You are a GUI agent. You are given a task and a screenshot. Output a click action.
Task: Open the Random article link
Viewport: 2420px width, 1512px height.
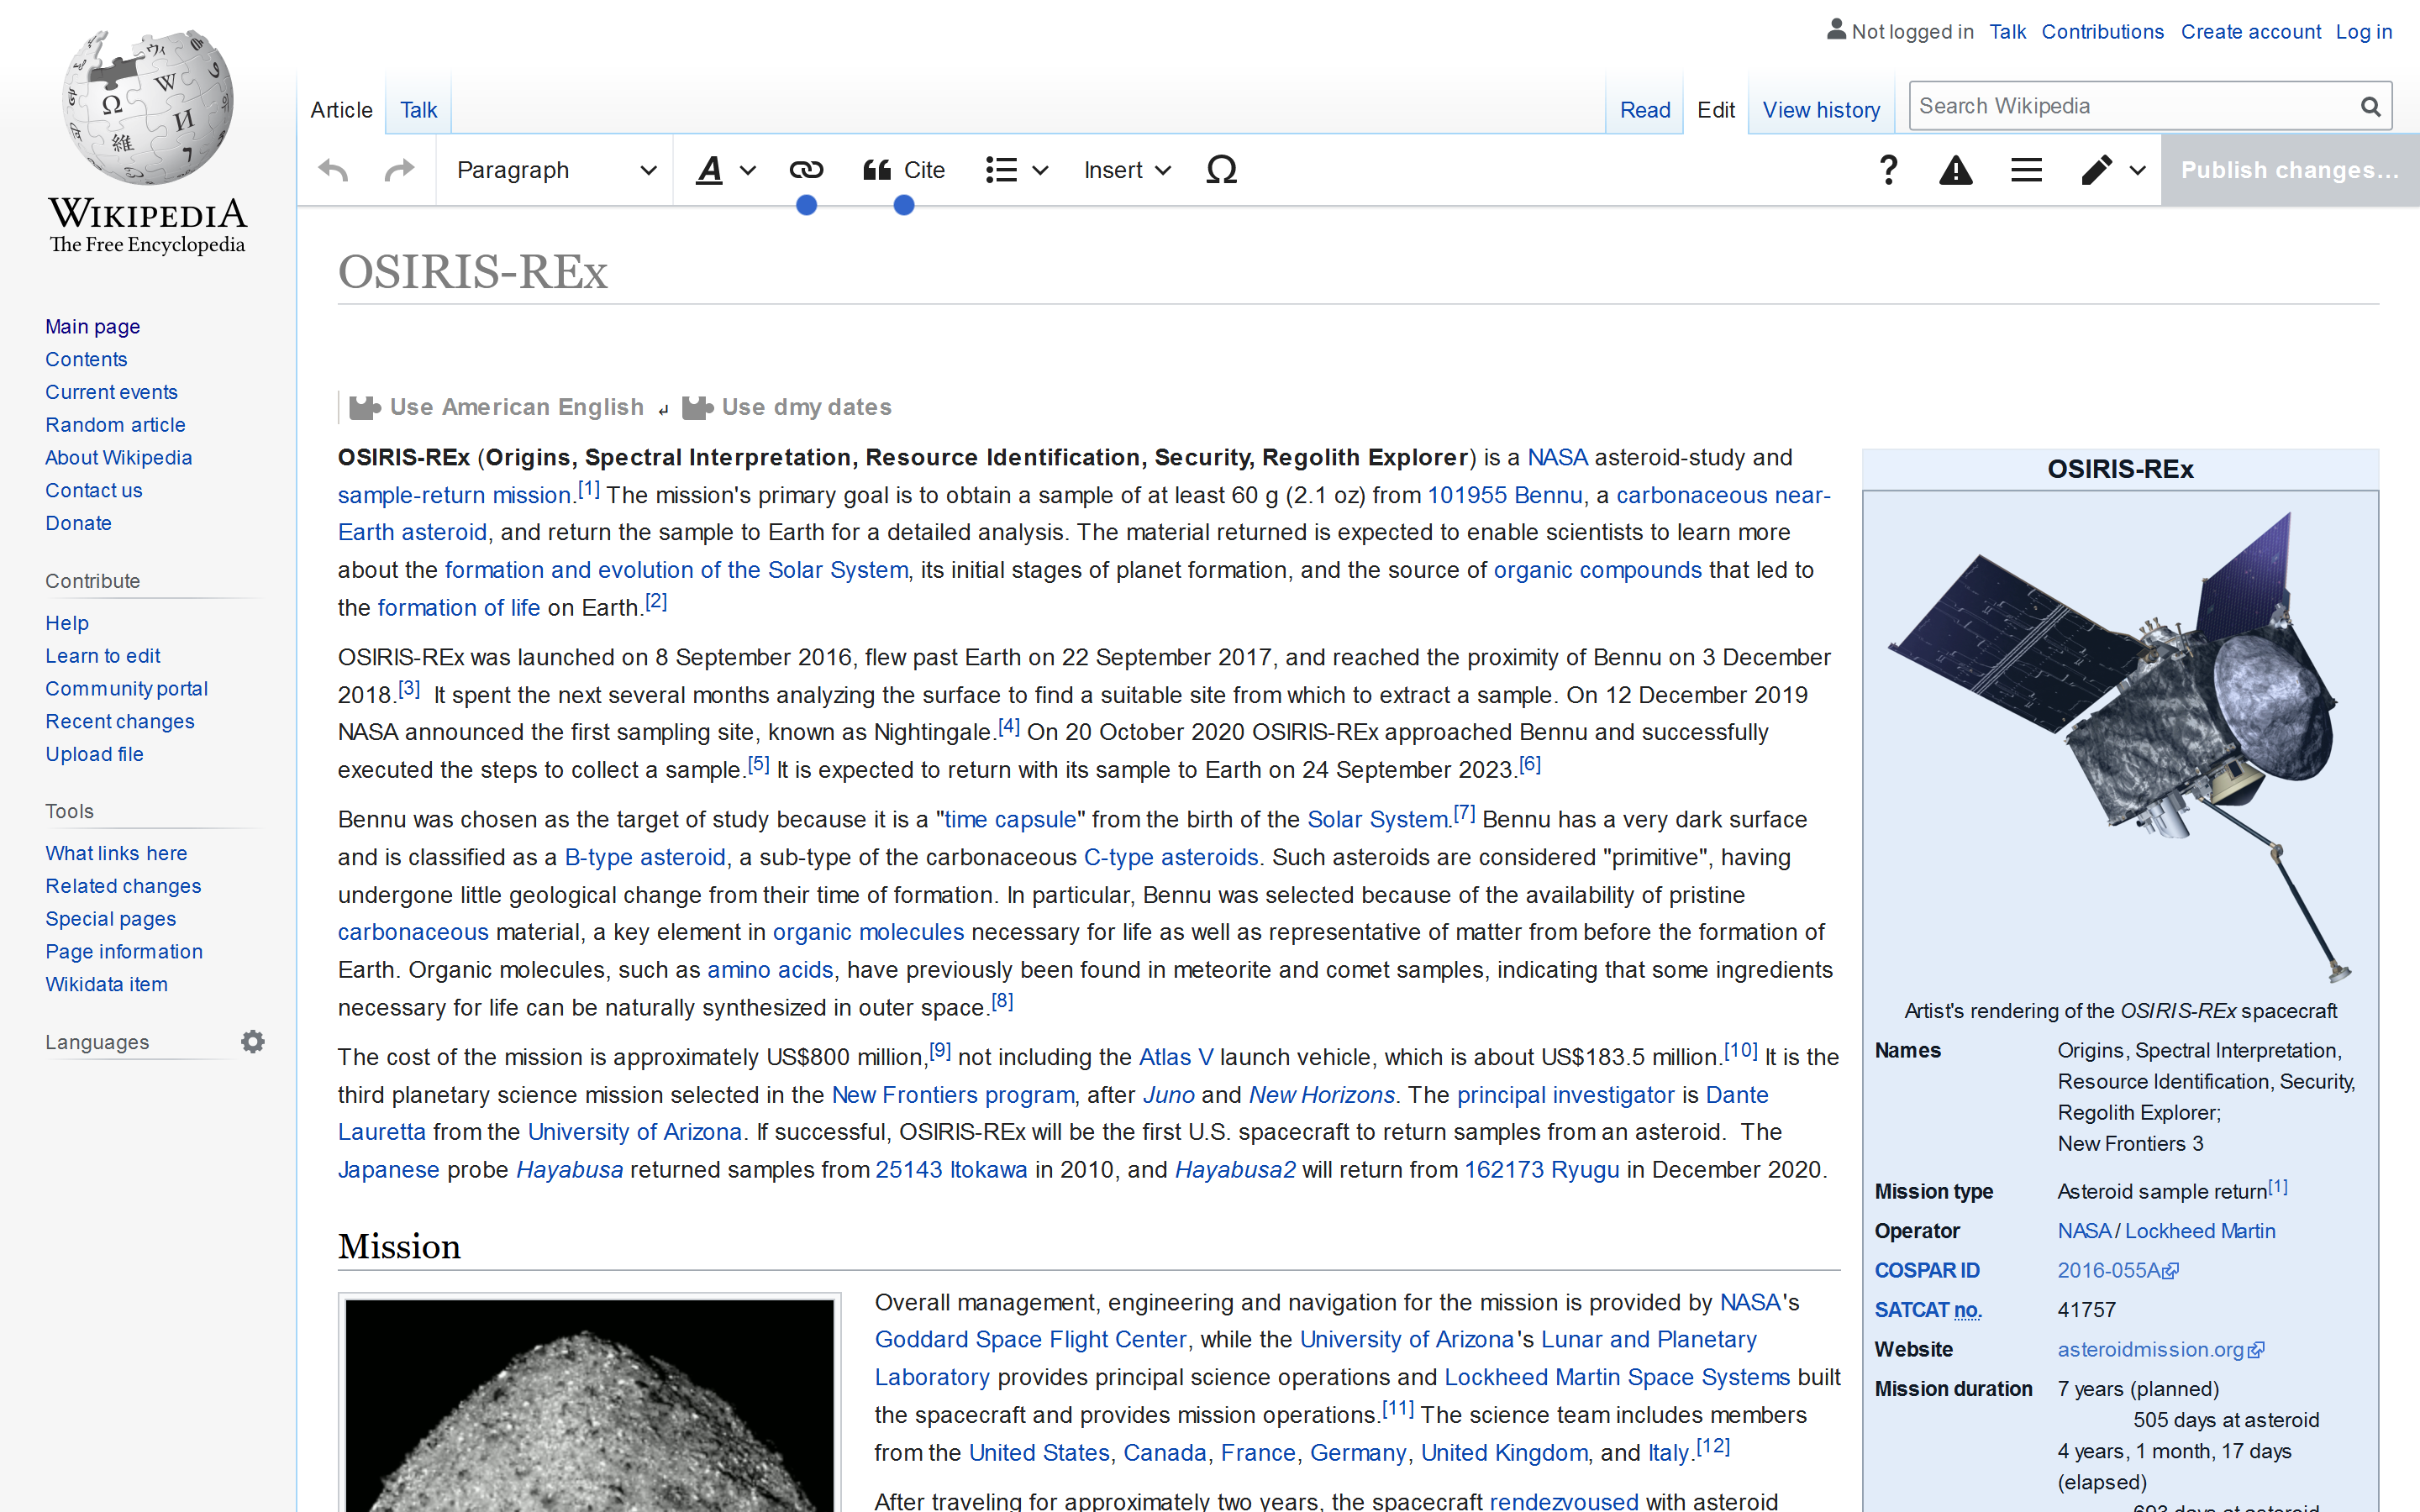(115, 424)
